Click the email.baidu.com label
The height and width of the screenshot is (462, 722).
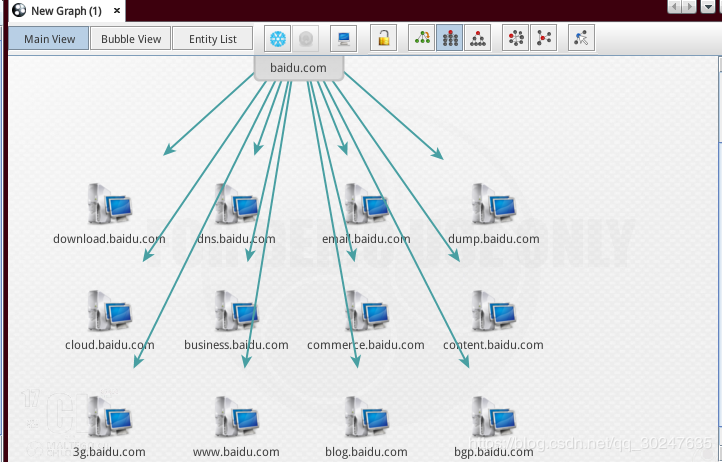366,239
